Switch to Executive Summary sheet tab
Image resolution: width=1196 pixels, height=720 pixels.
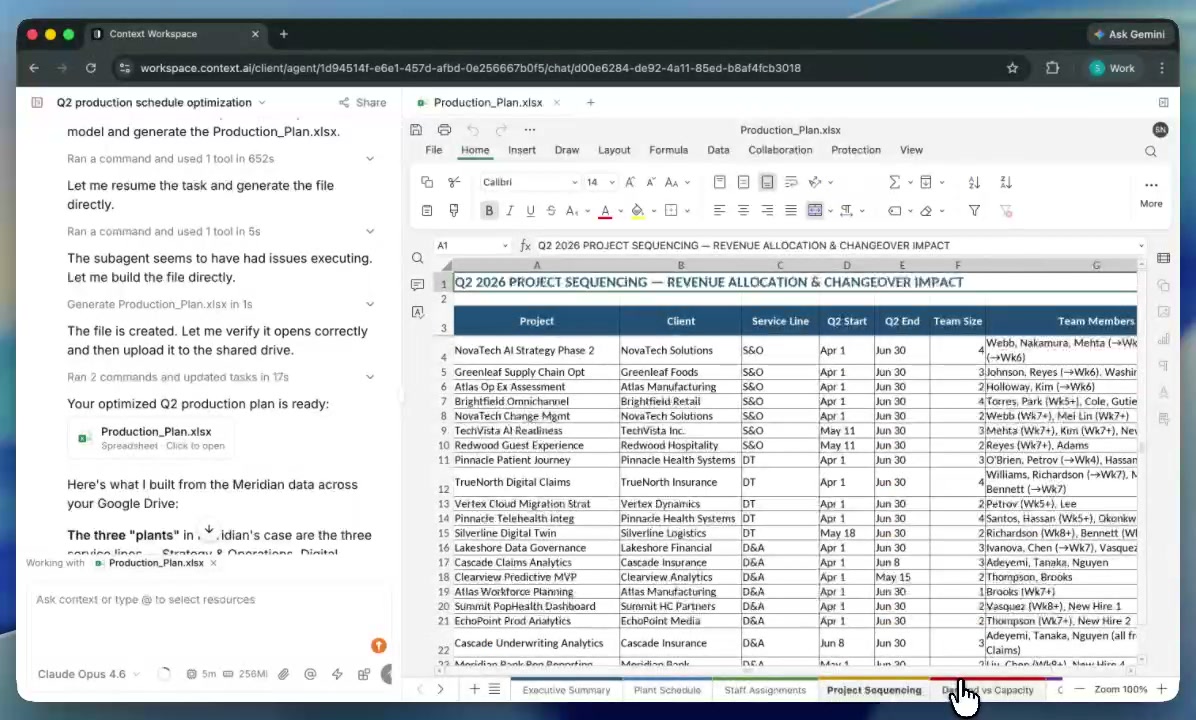566,689
